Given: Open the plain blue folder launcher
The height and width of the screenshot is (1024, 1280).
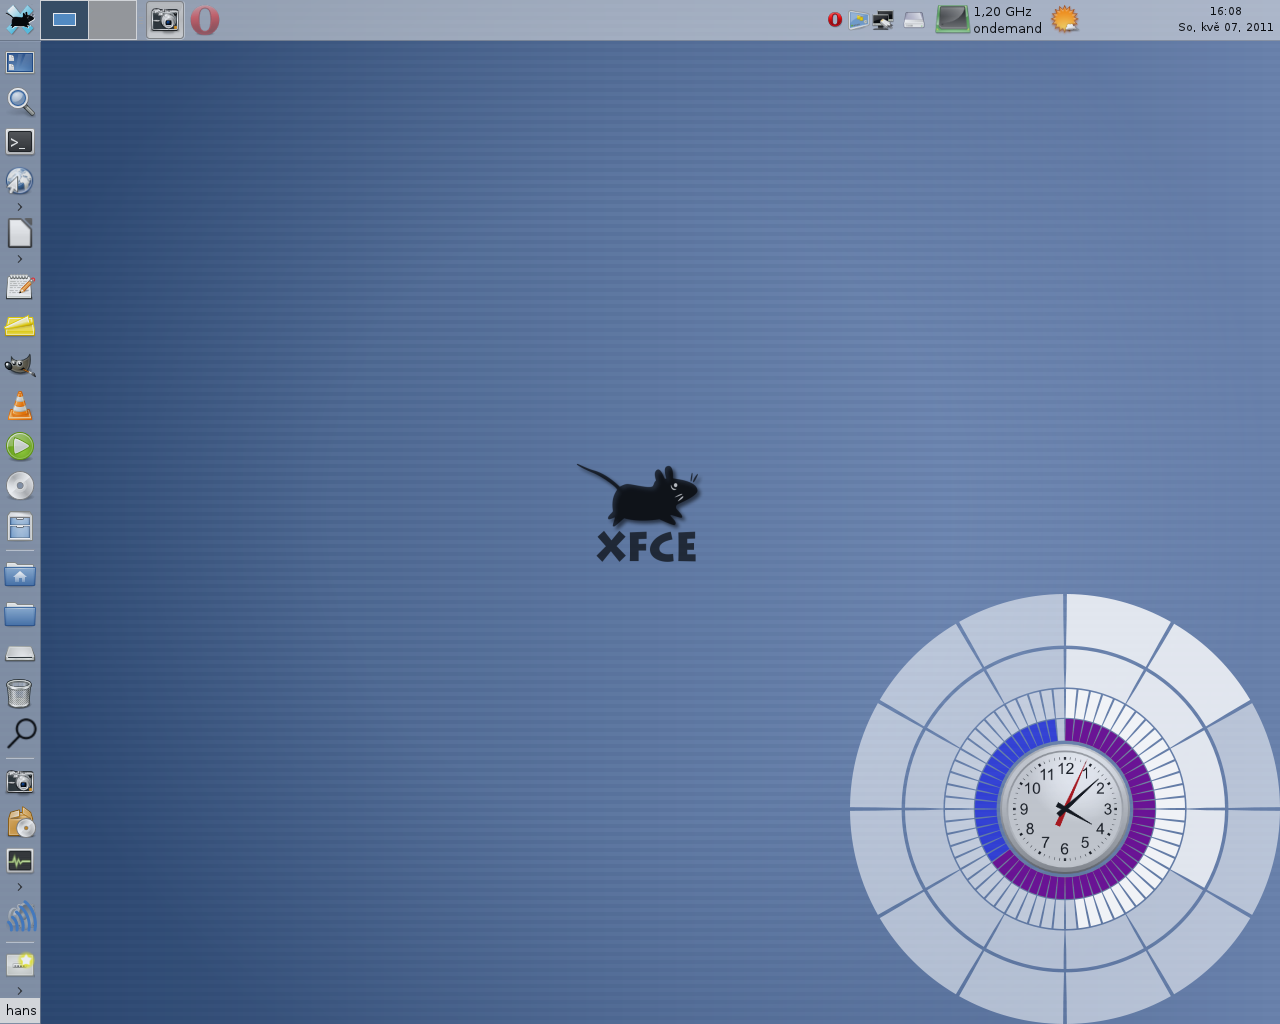Looking at the screenshot, I should 20,614.
